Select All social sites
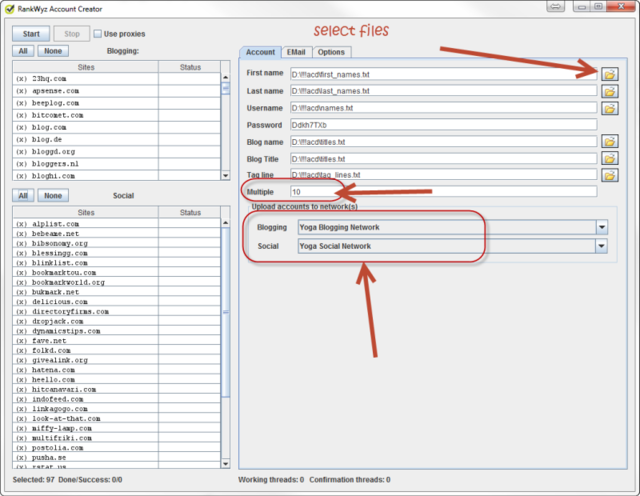This screenshot has height=496, width=640. tap(23, 196)
